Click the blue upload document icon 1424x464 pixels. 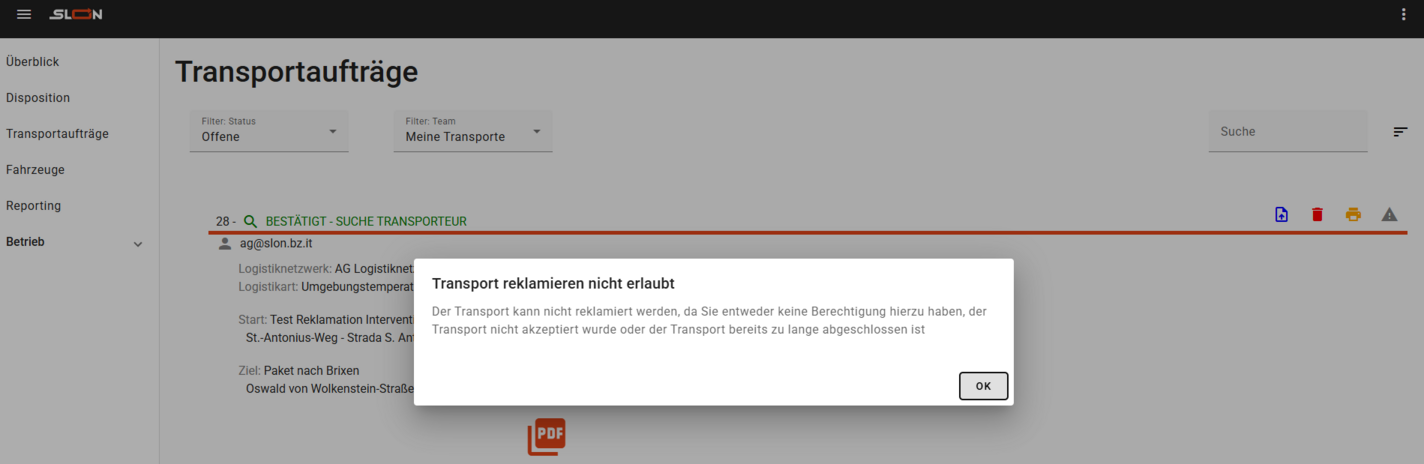point(1281,215)
